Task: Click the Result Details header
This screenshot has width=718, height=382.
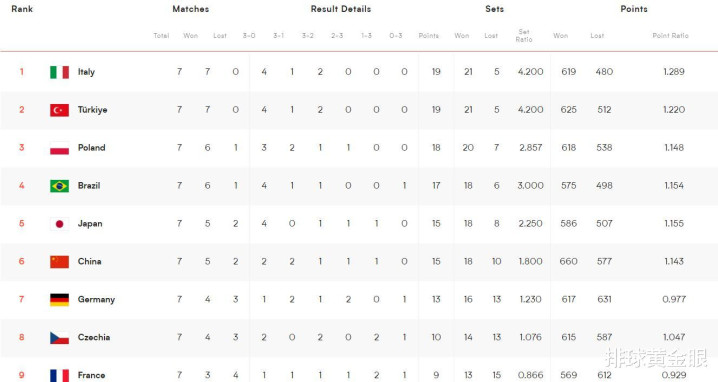Action: click(x=341, y=9)
